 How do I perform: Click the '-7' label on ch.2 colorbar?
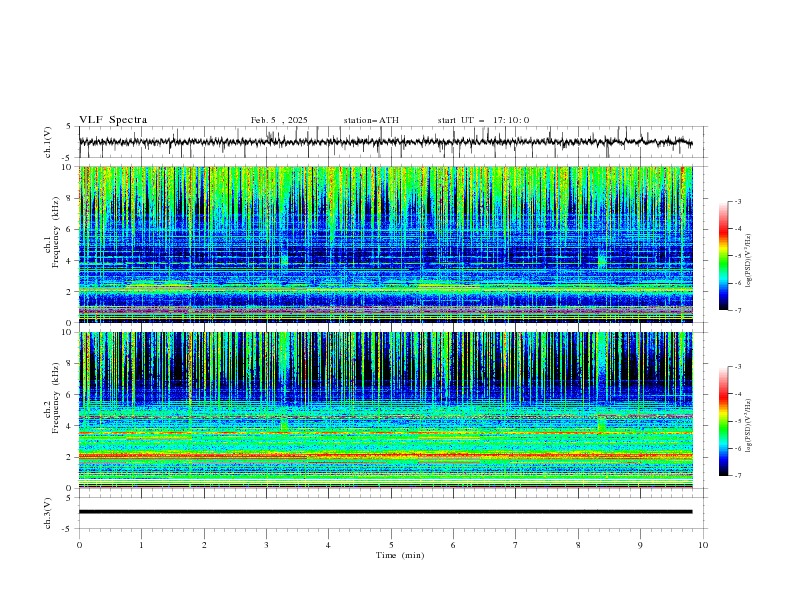click(737, 475)
